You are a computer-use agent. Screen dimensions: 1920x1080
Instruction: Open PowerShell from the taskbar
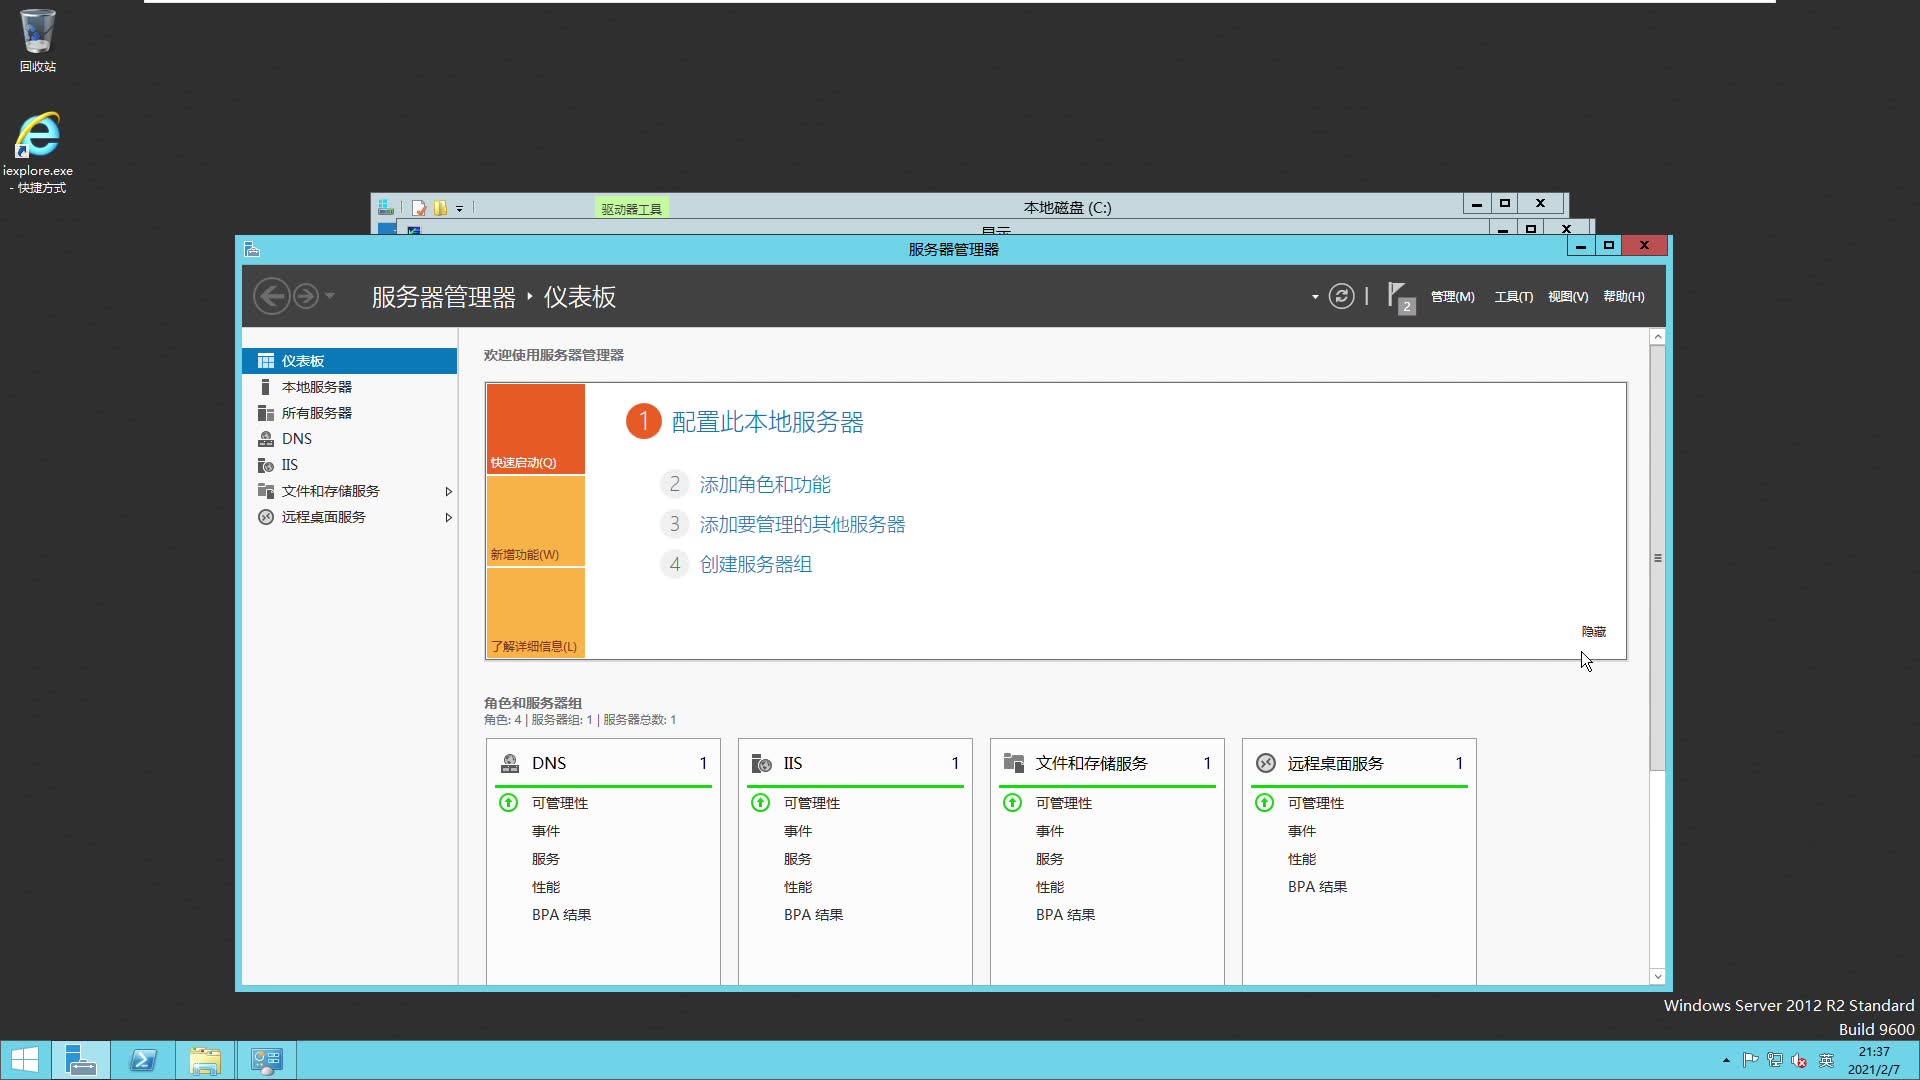(142, 1060)
